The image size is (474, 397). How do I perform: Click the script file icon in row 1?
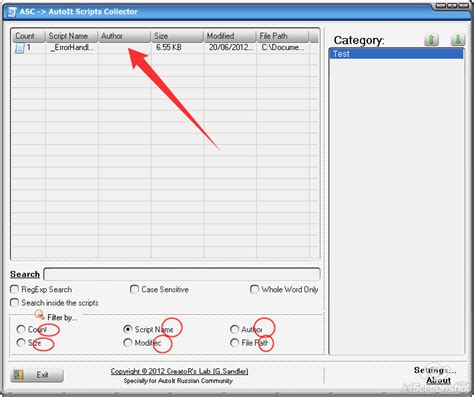point(20,48)
